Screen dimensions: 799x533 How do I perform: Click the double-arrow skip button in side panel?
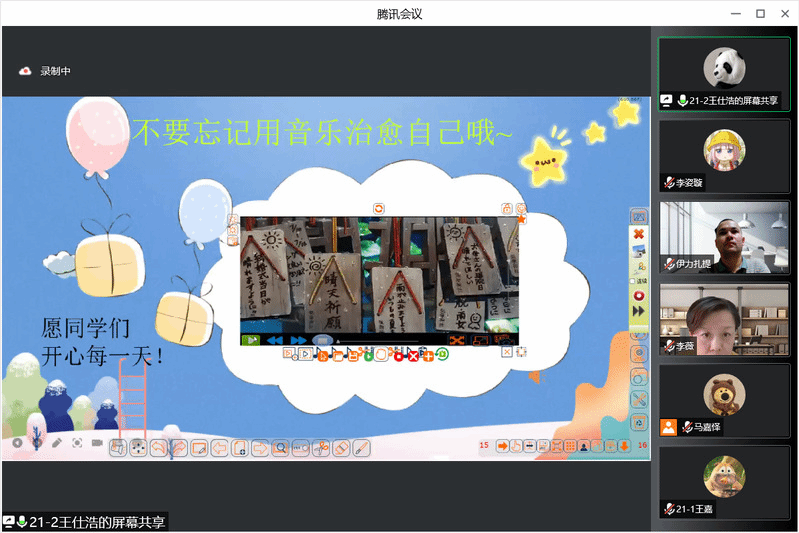pos(639,312)
